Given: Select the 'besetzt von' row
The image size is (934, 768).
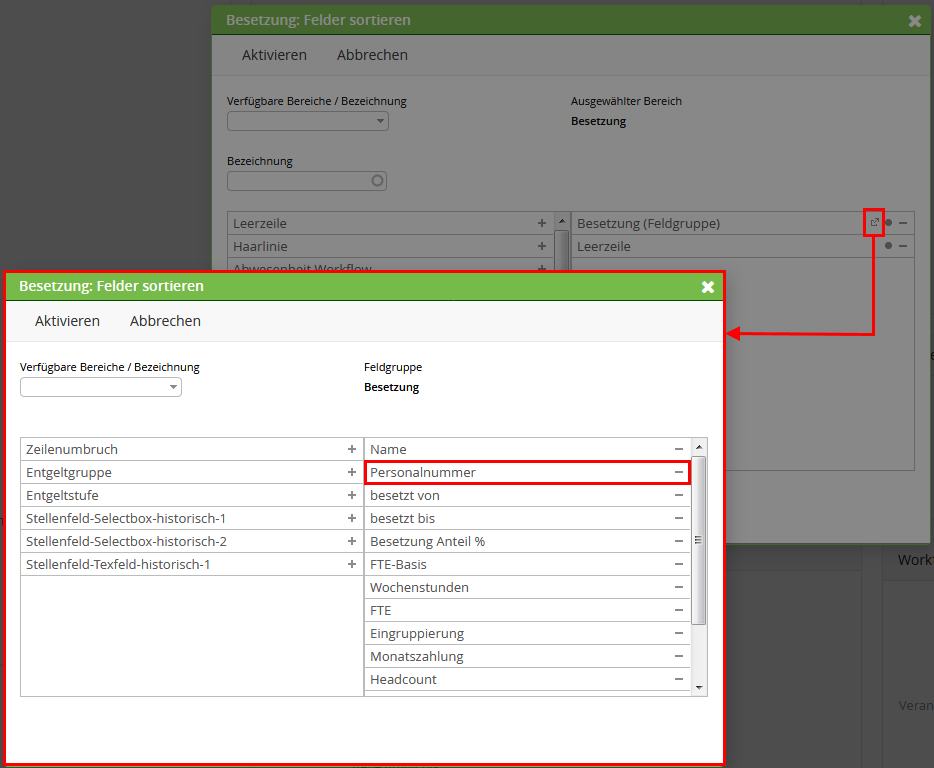Looking at the screenshot, I should (x=527, y=495).
